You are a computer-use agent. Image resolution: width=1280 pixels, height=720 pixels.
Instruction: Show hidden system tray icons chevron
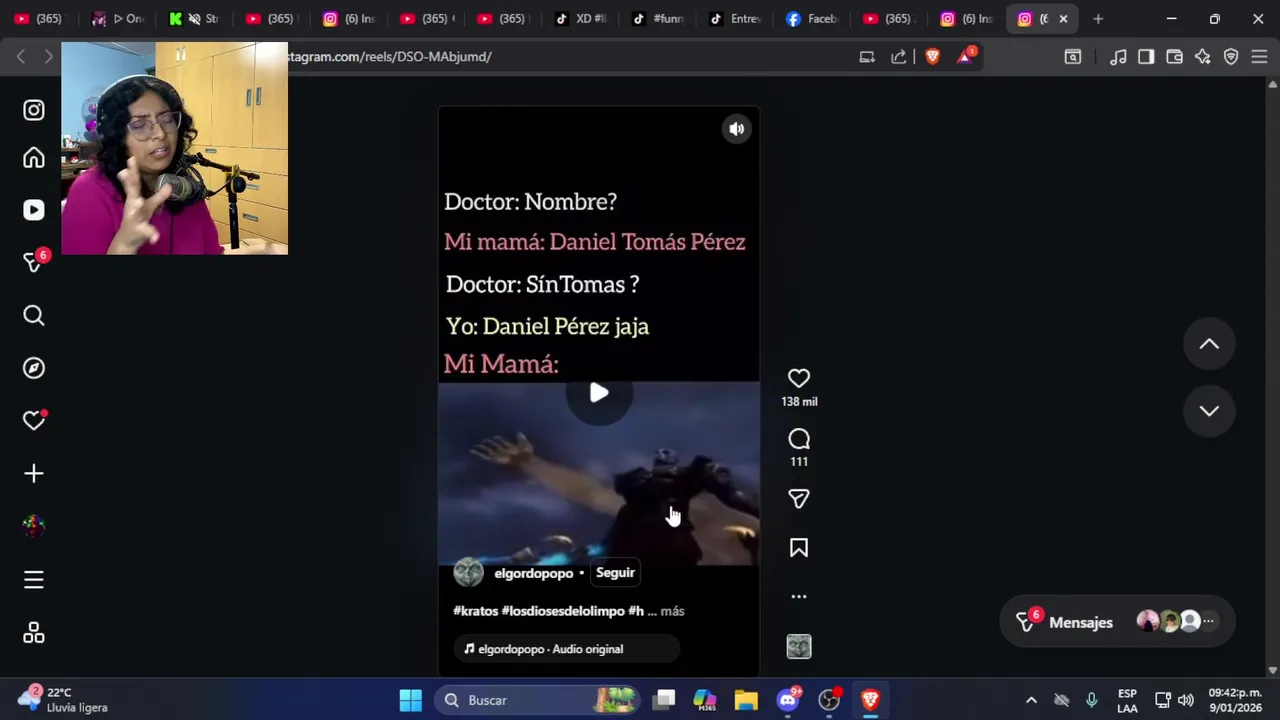[1031, 700]
